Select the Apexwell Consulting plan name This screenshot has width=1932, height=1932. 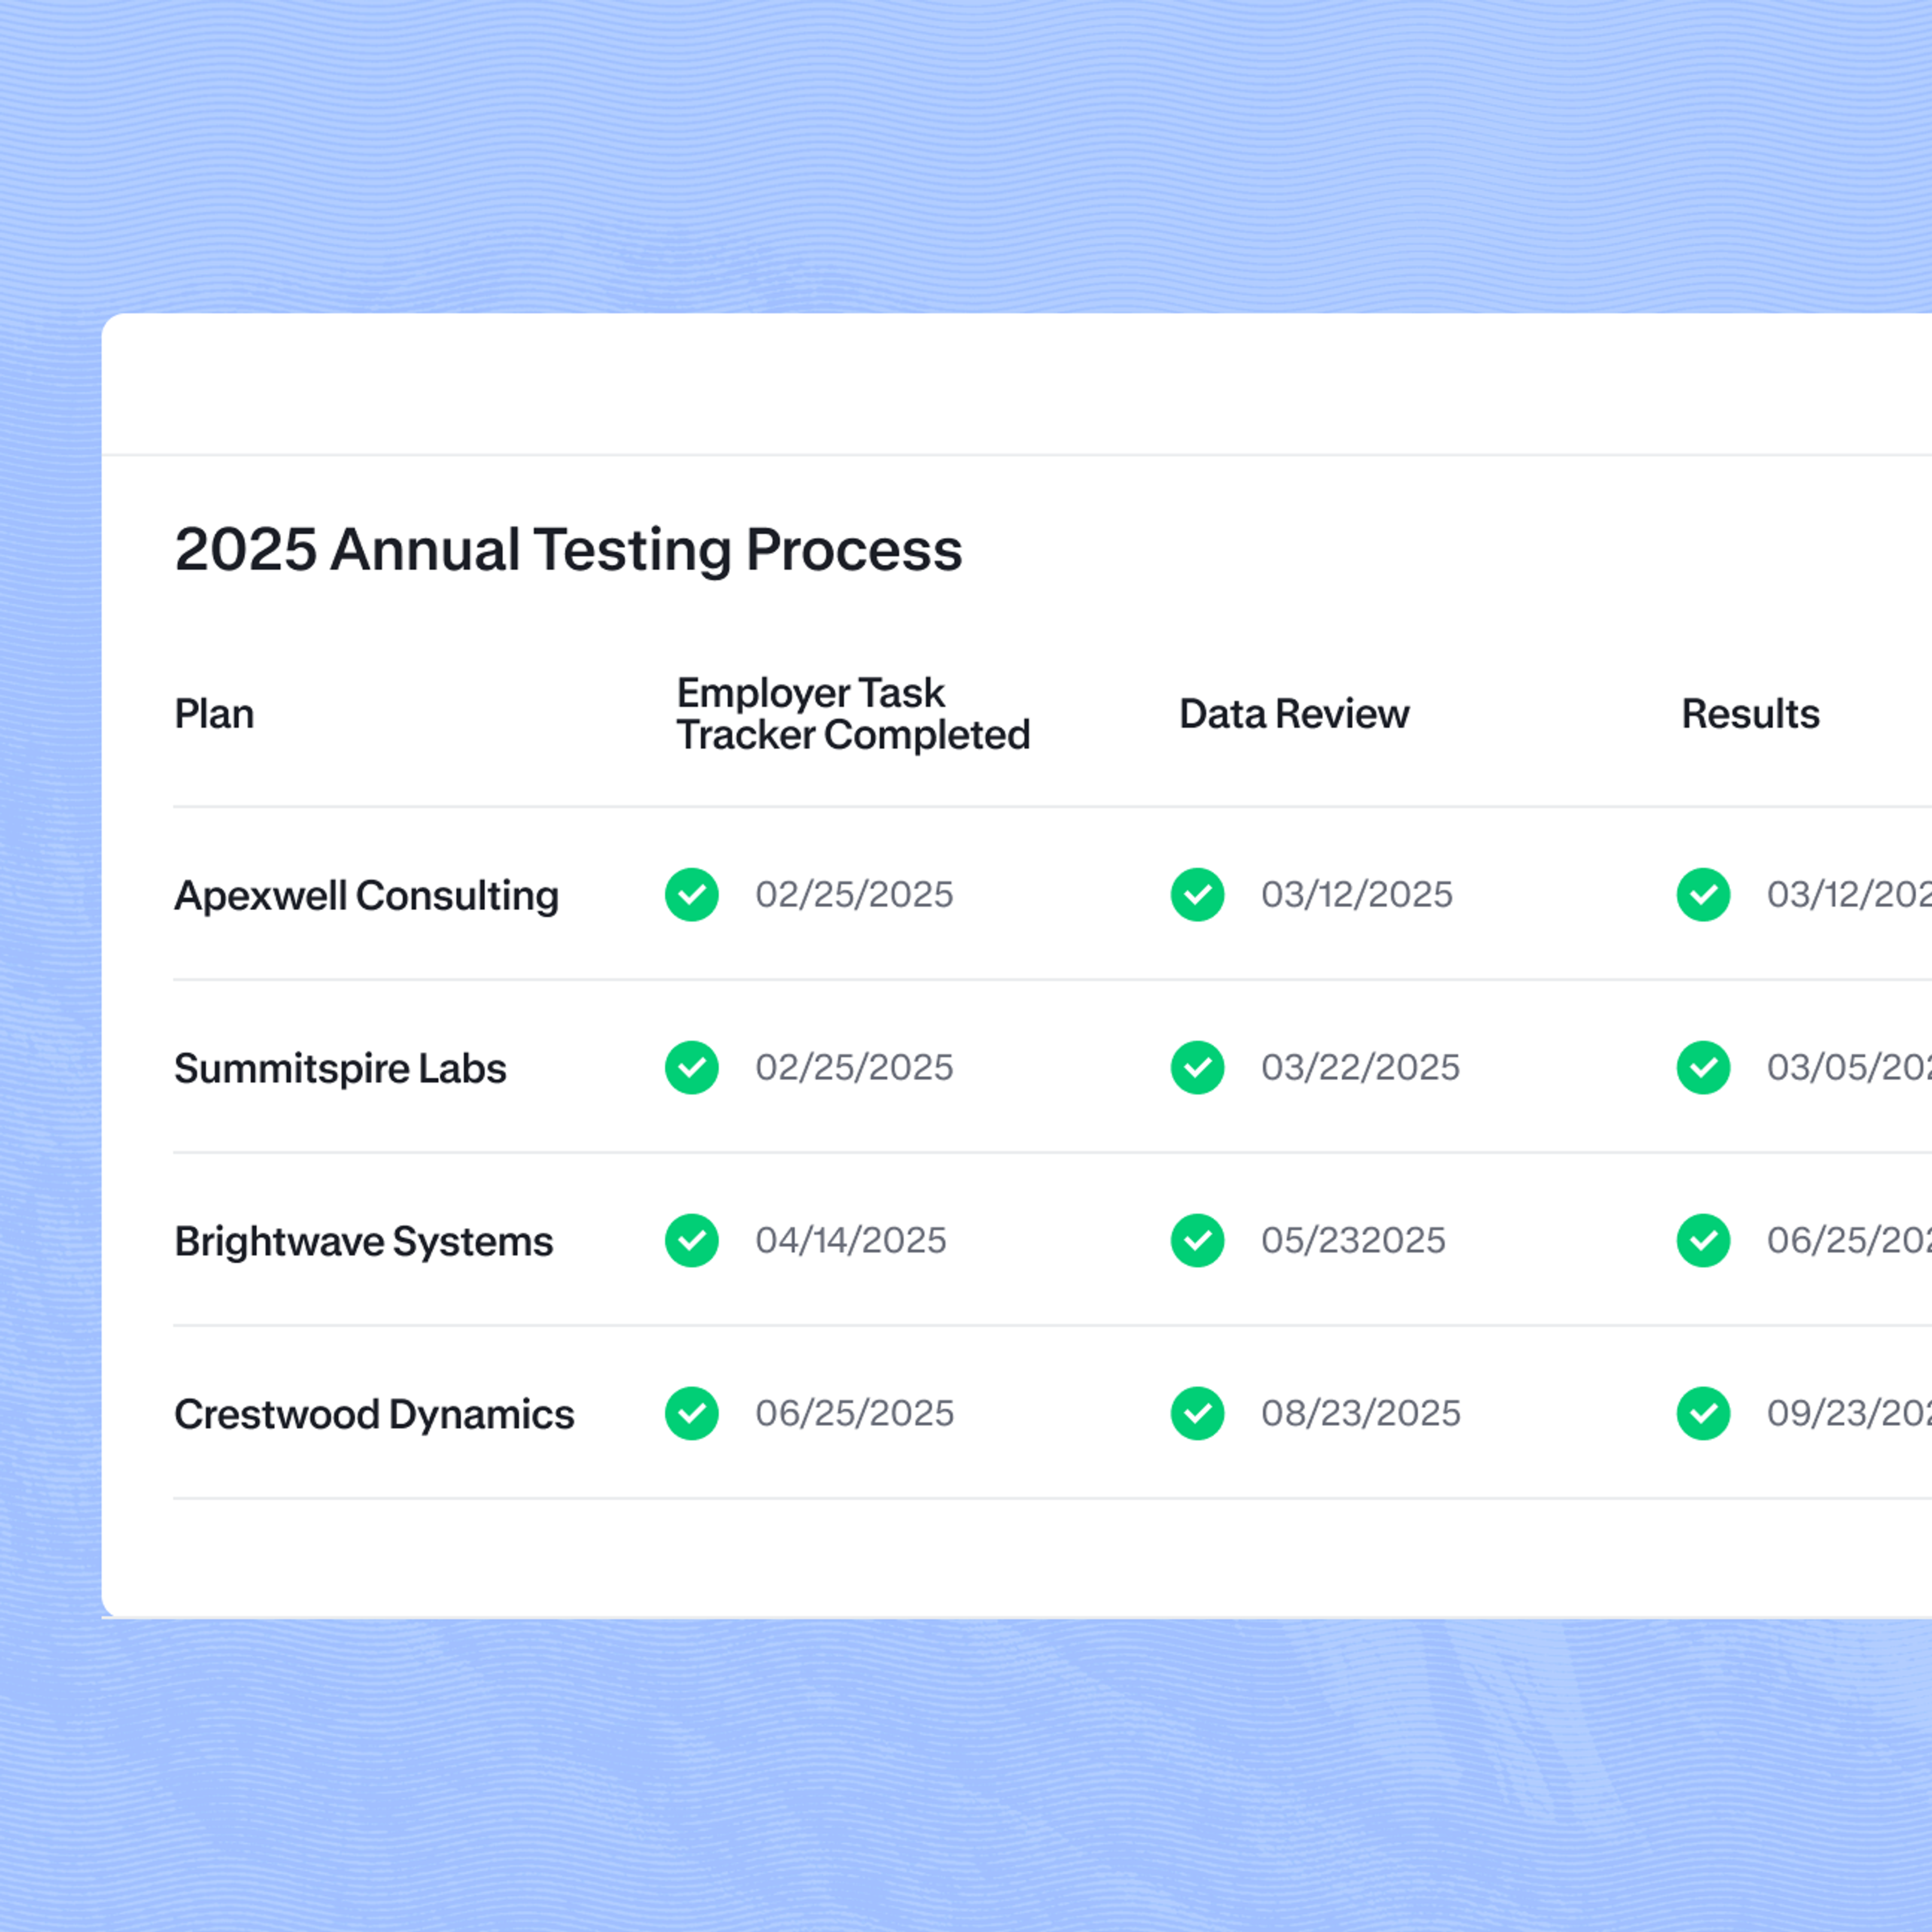(x=366, y=896)
